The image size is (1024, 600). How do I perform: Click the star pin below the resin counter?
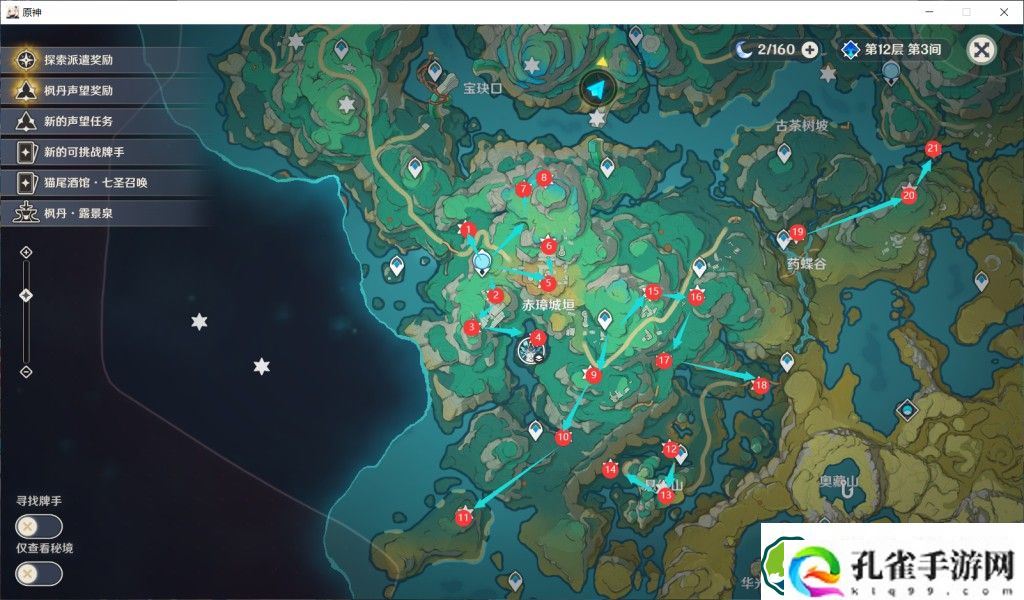828,73
